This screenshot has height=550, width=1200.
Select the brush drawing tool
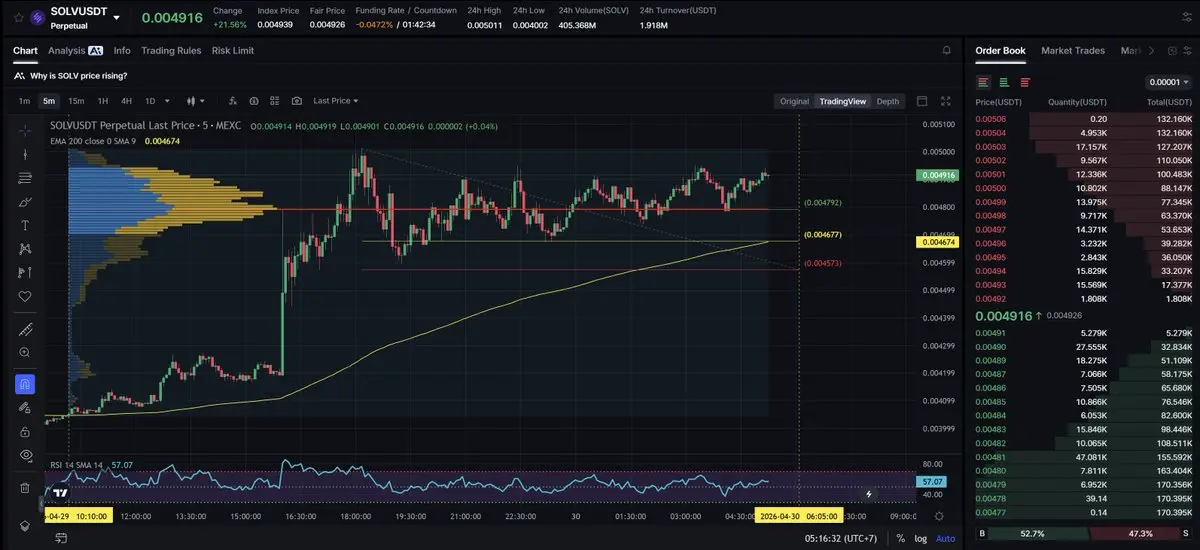[x=25, y=202]
